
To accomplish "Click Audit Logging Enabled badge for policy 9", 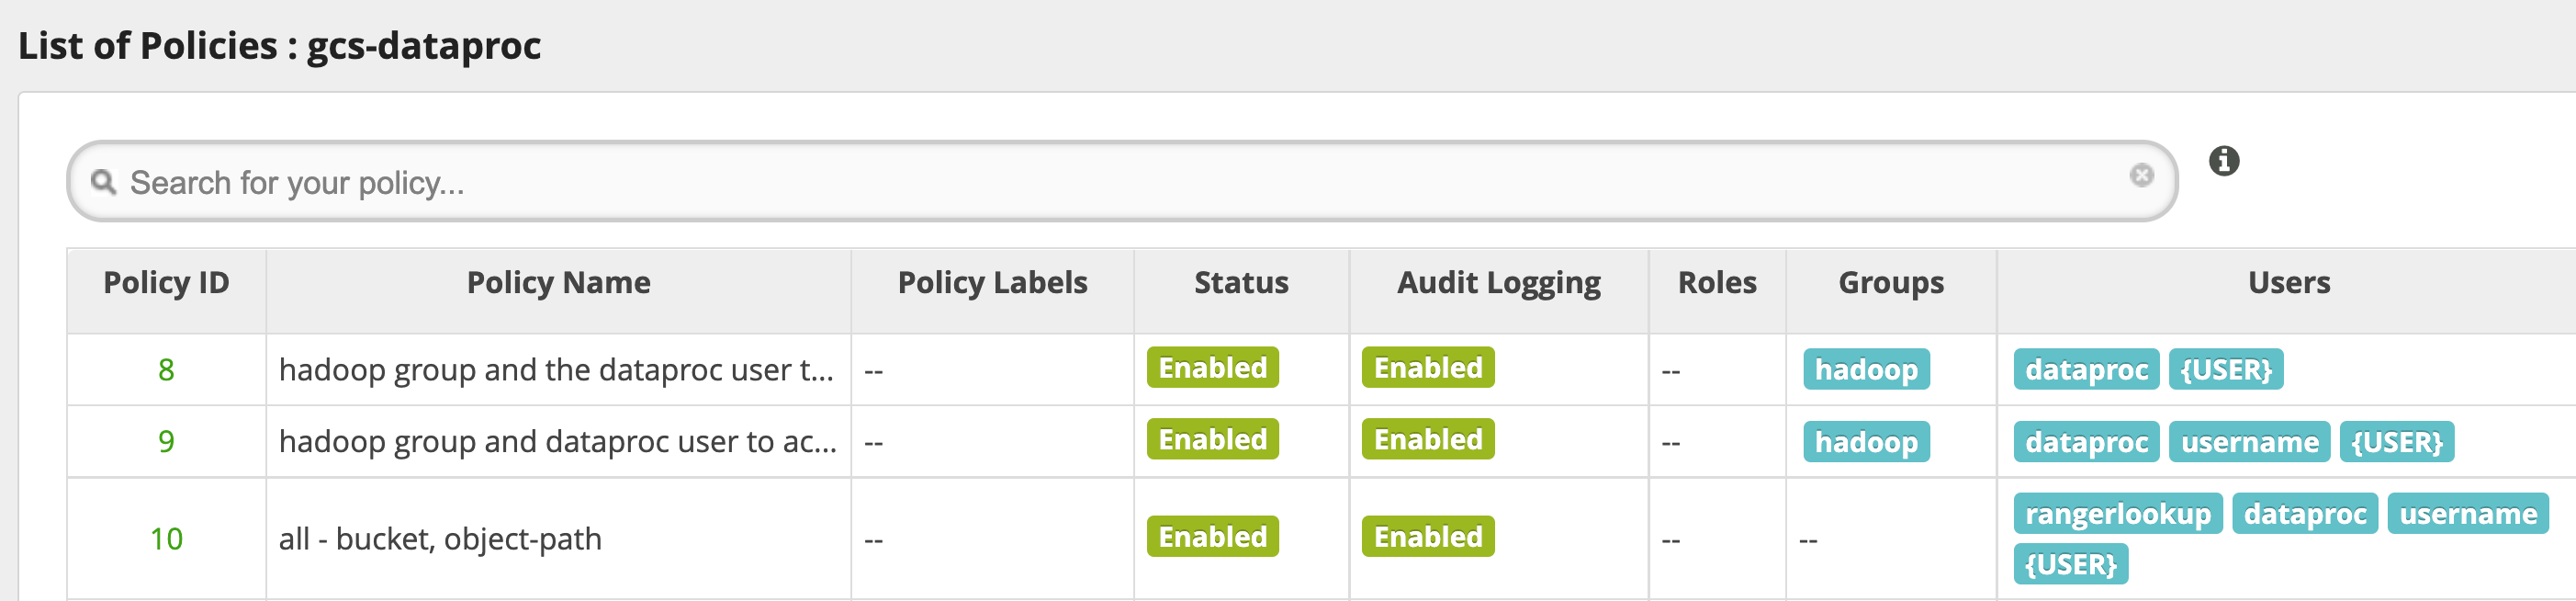I will (1427, 440).
